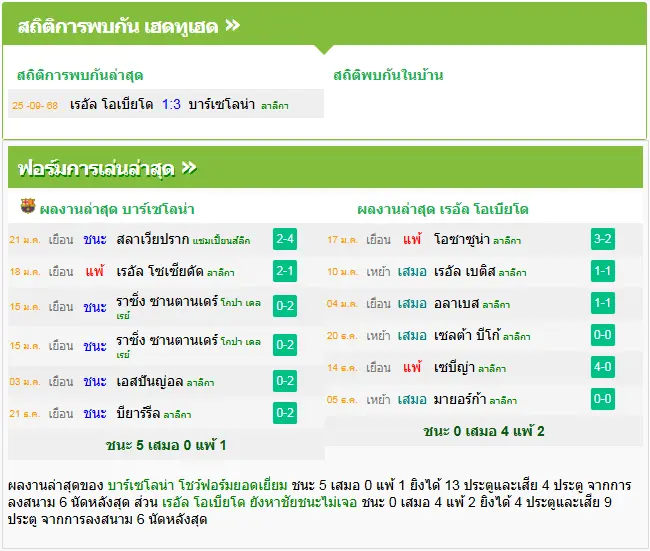Click team name อลาเบส
650x551 pixels.
click(x=456, y=303)
